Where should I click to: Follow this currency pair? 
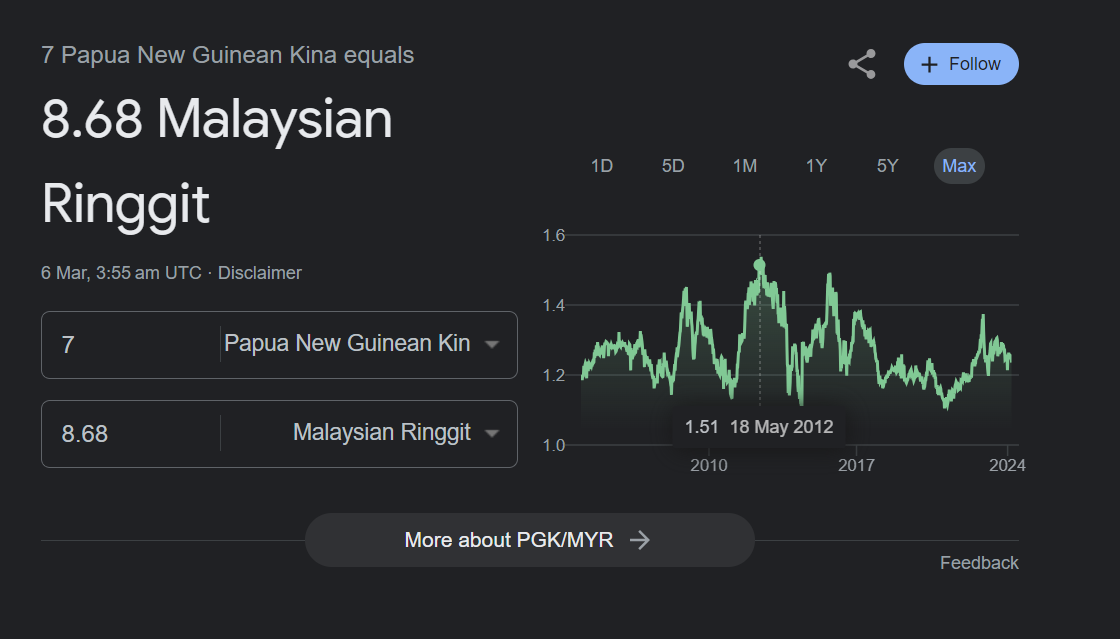click(x=961, y=64)
